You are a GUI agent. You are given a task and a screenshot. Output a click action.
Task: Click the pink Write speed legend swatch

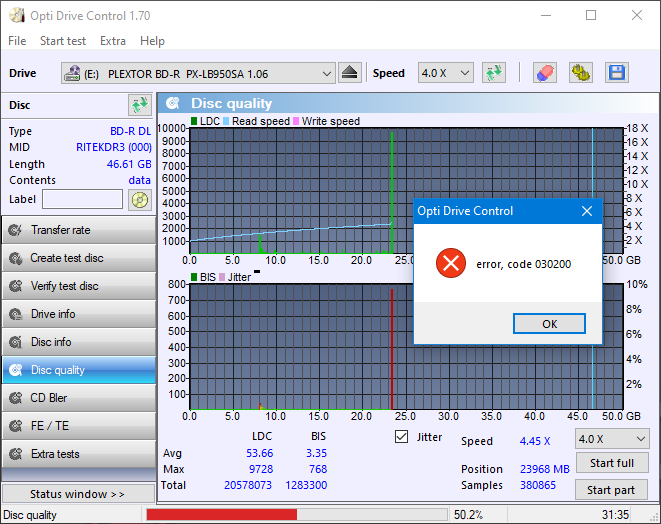pyautogui.click(x=296, y=121)
